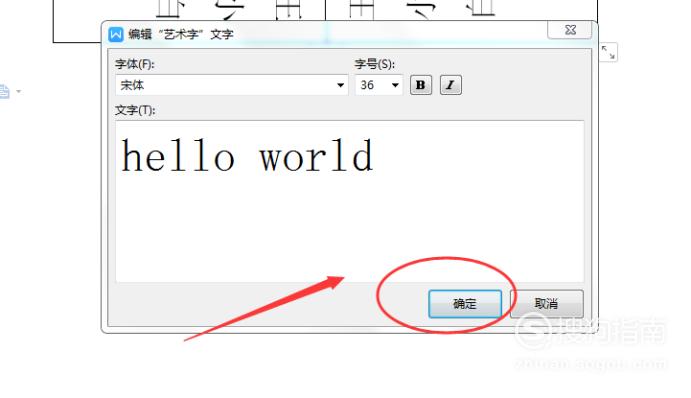Open the small arrow next to document icon
Viewport: 691px width, 398px height.
(19, 92)
